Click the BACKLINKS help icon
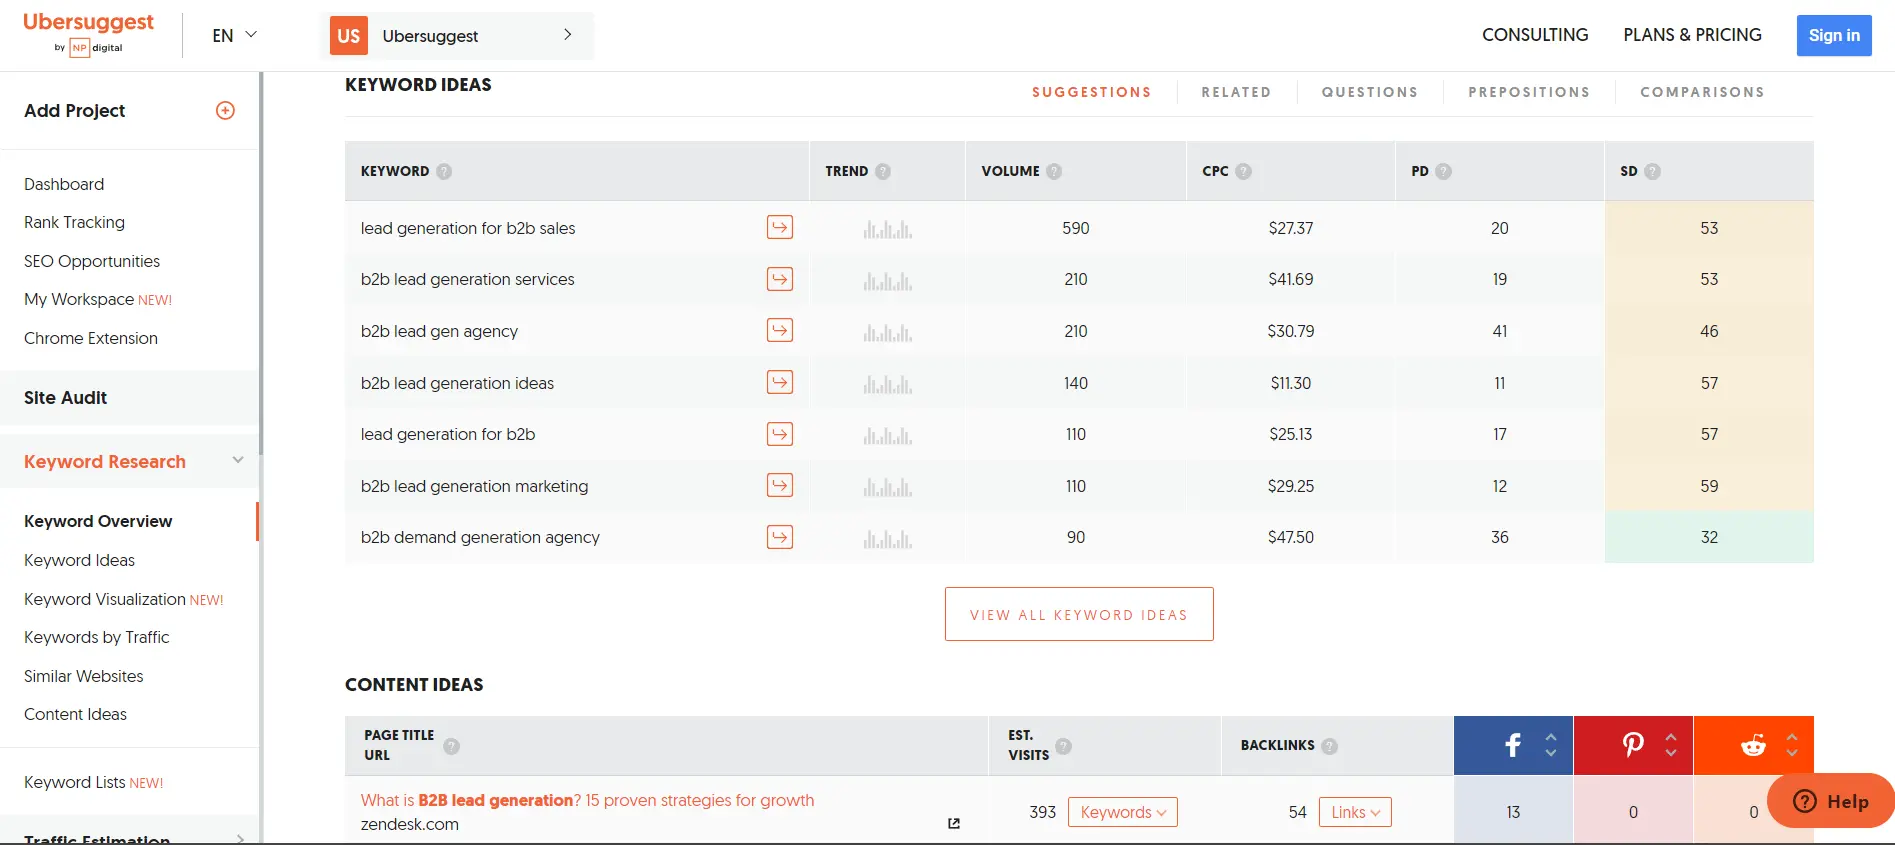Viewport: 1895px width, 845px height. pyautogui.click(x=1329, y=746)
